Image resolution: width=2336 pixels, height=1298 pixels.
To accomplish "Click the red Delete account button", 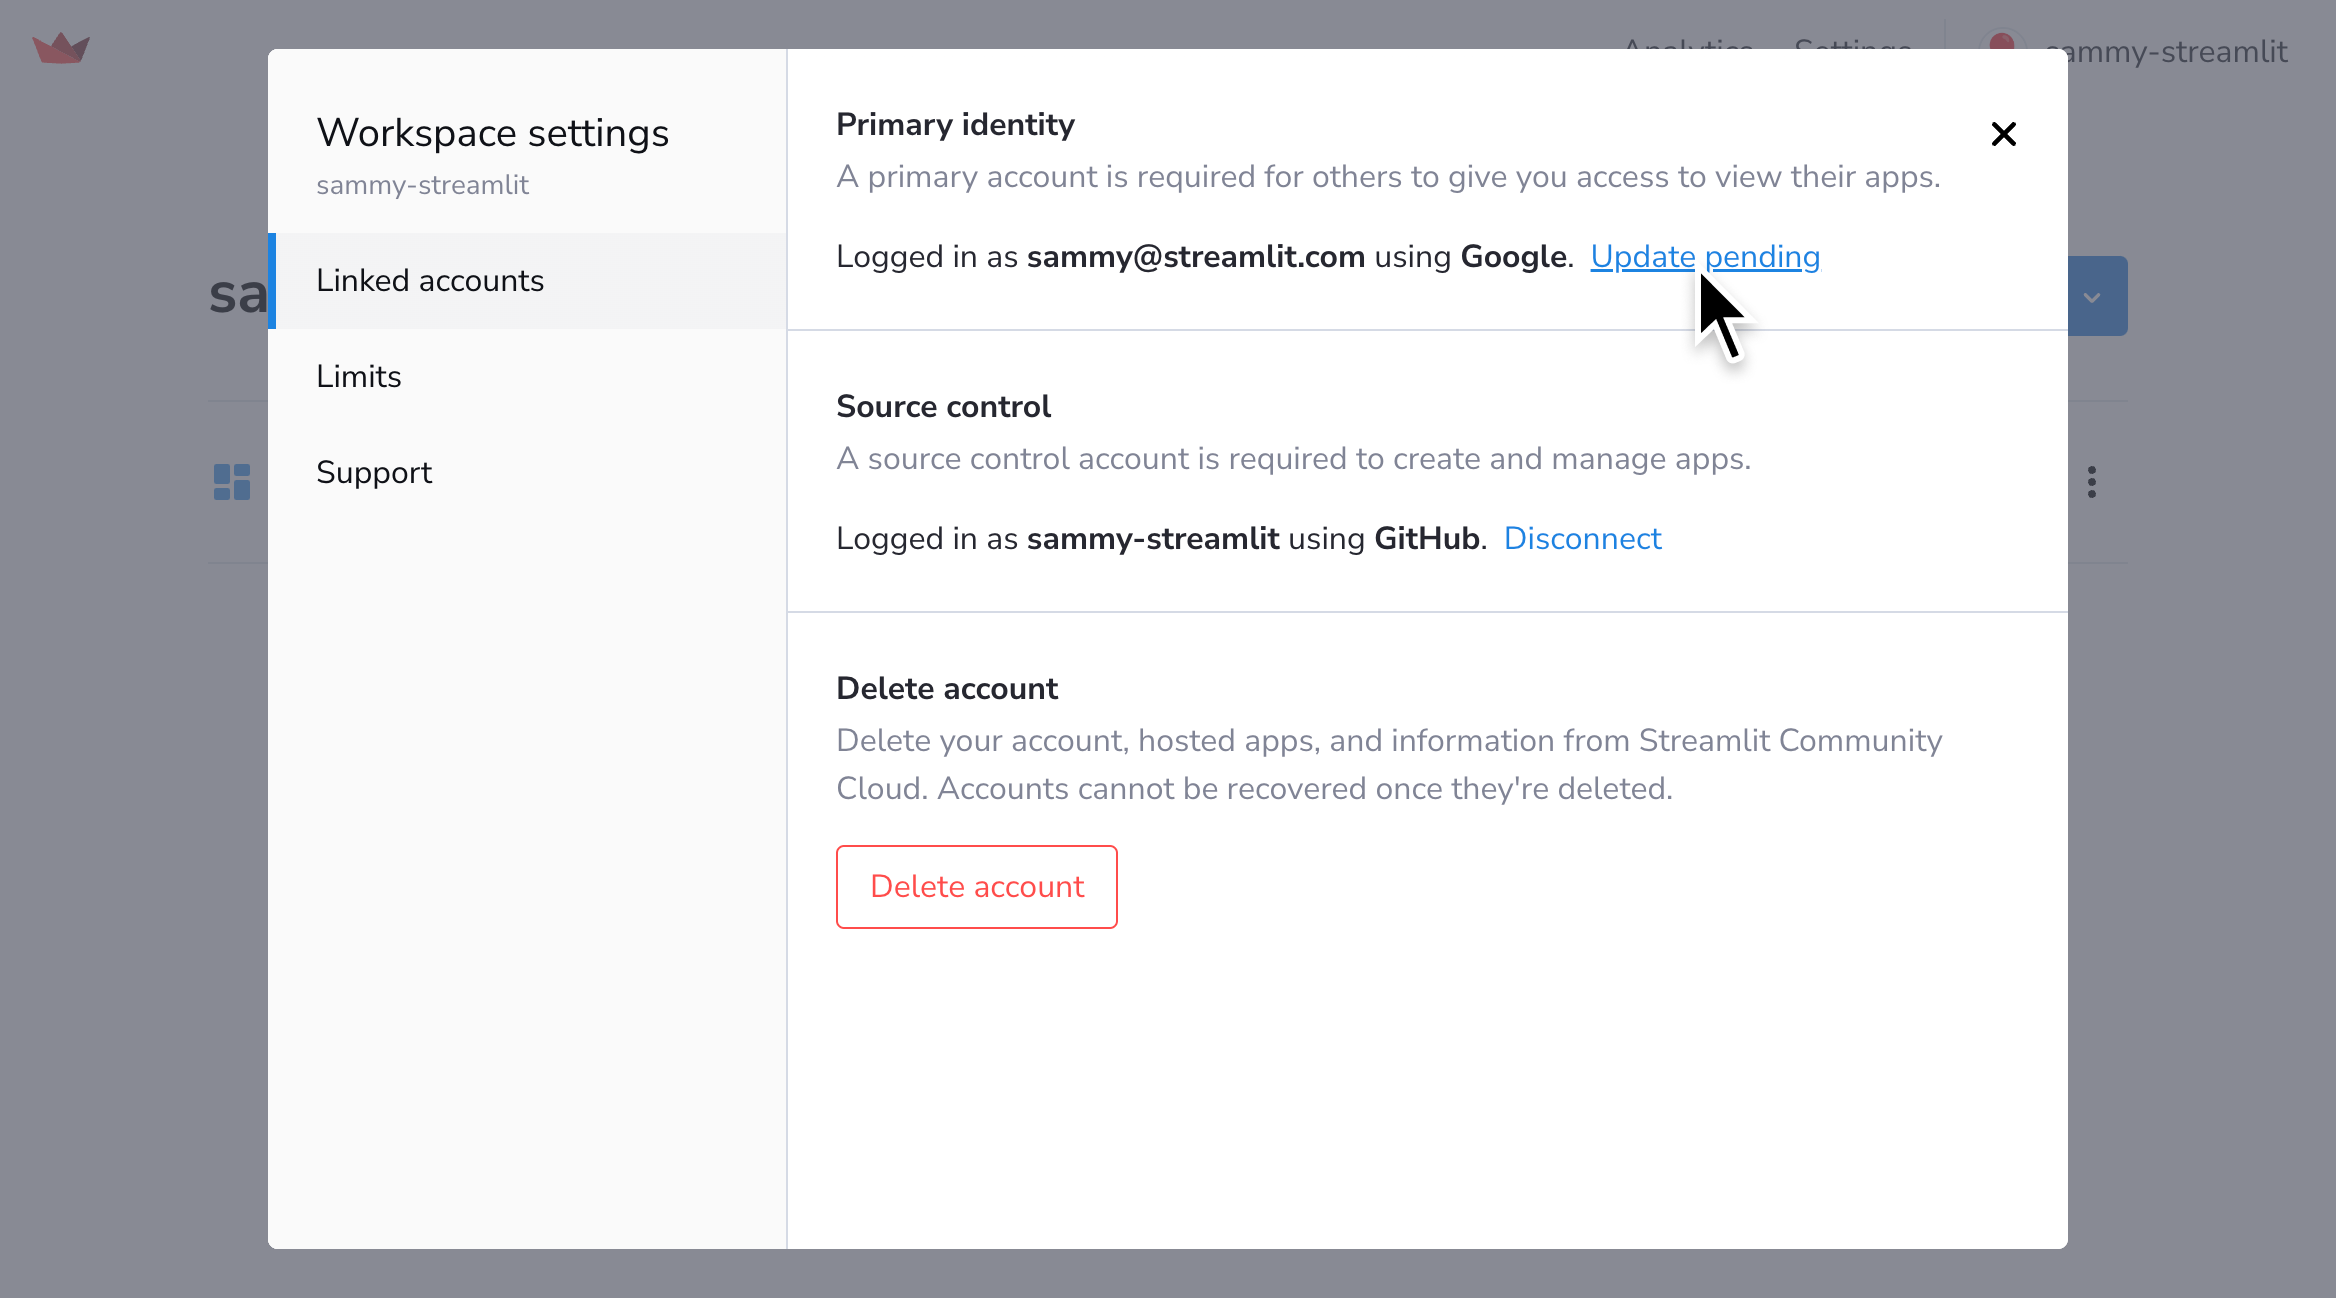I will (977, 887).
